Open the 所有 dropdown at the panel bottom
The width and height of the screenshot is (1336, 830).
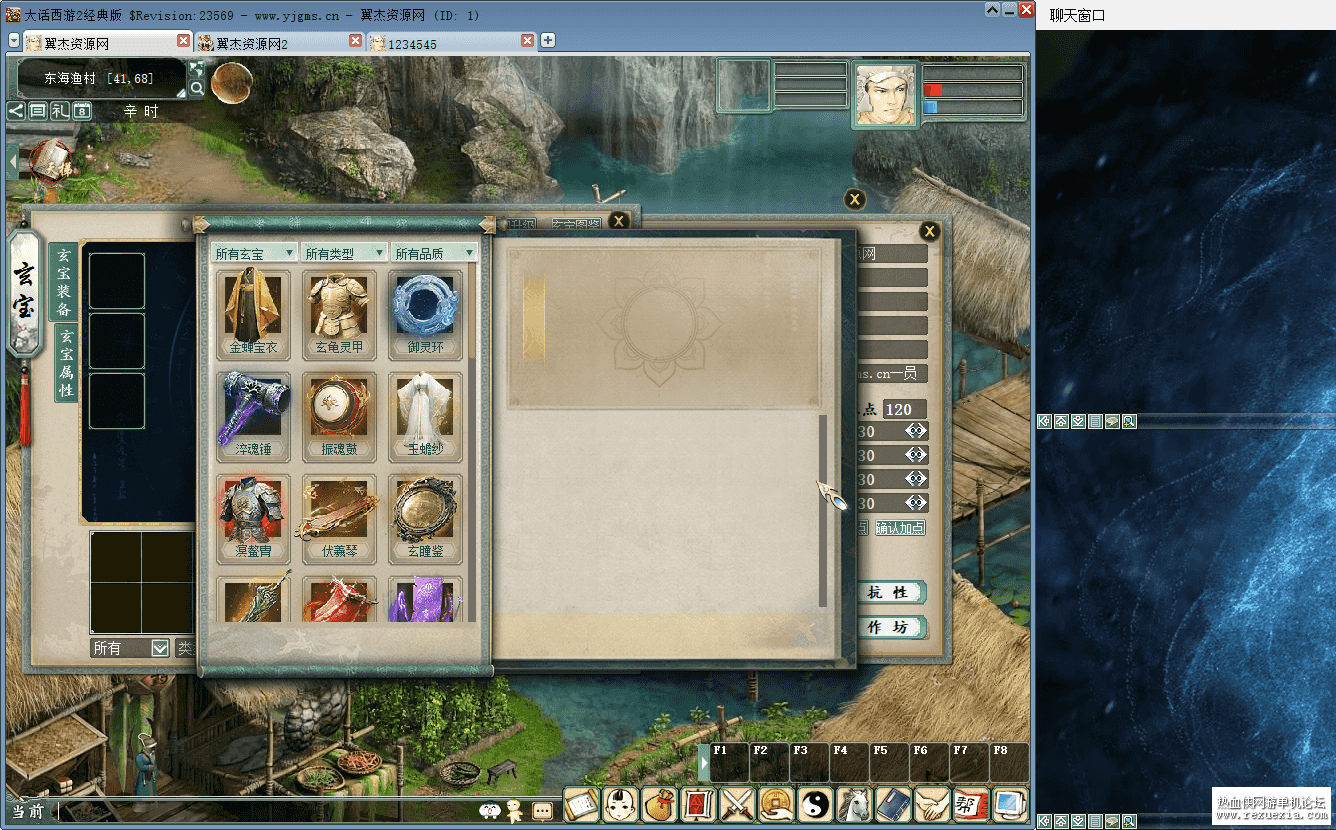pyautogui.click(x=130, y=648)
